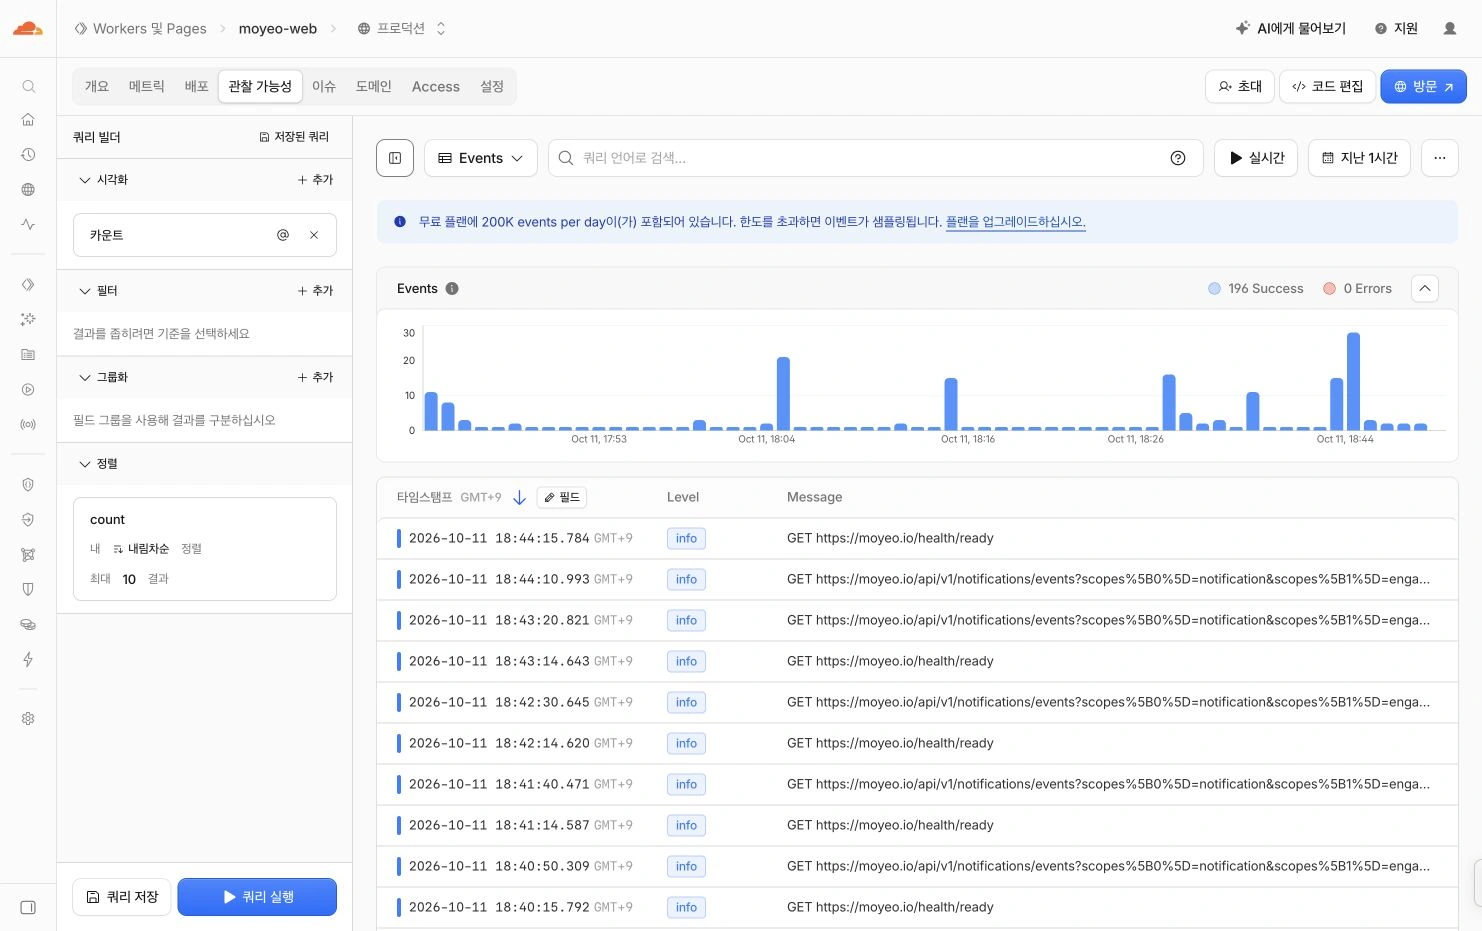Toggle query builder panel icon button
The width and height of the screenshot is (1482, 931).
click(395, 158)
